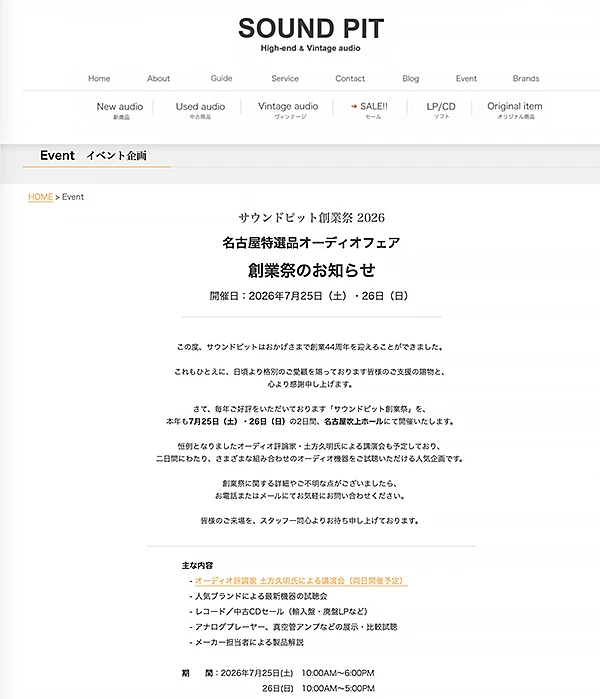The height and width of the screenshot is (699, 600).
Task: Click the メーカー担当者による製品解説 item
Action: click(249, 642)
